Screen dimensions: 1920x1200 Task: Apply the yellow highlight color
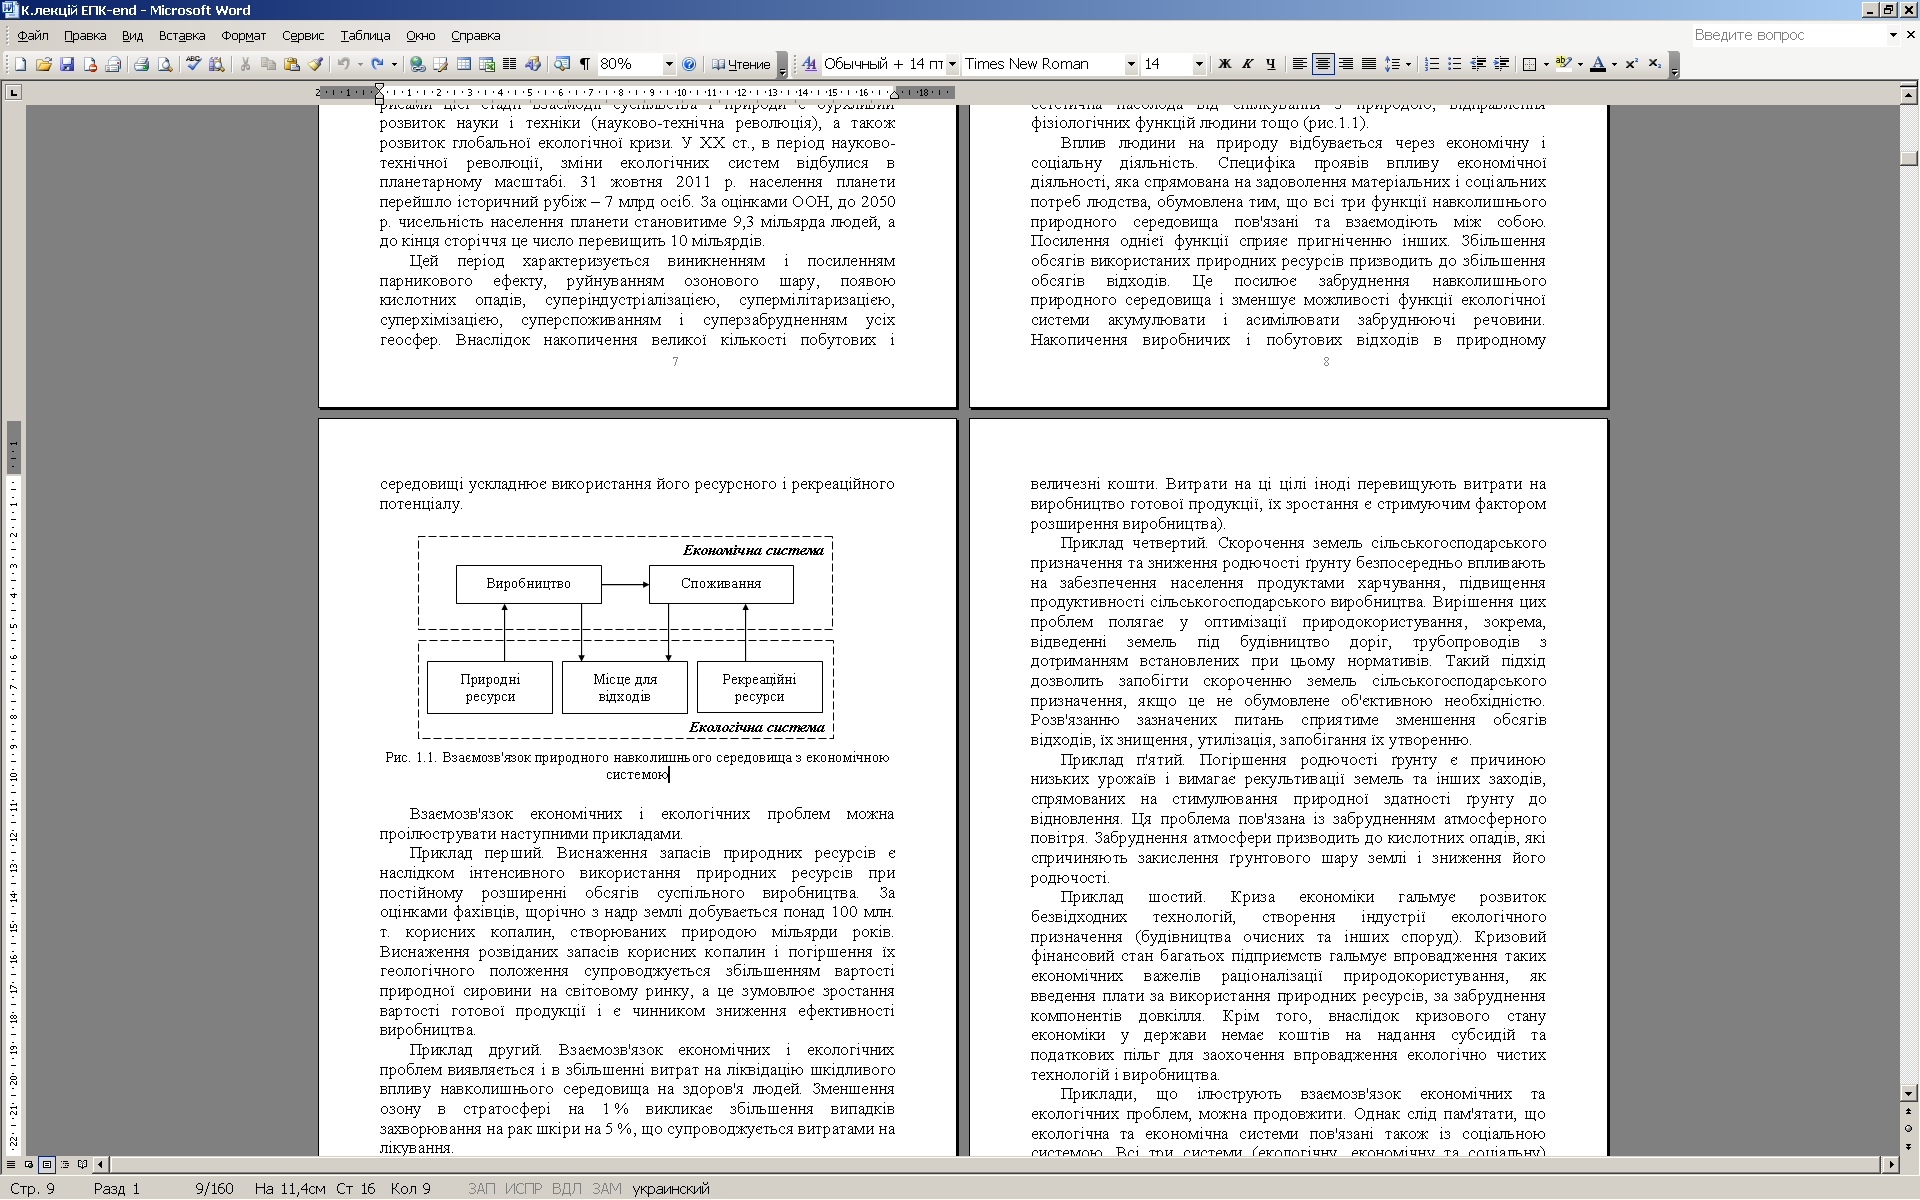[1565, 64]
